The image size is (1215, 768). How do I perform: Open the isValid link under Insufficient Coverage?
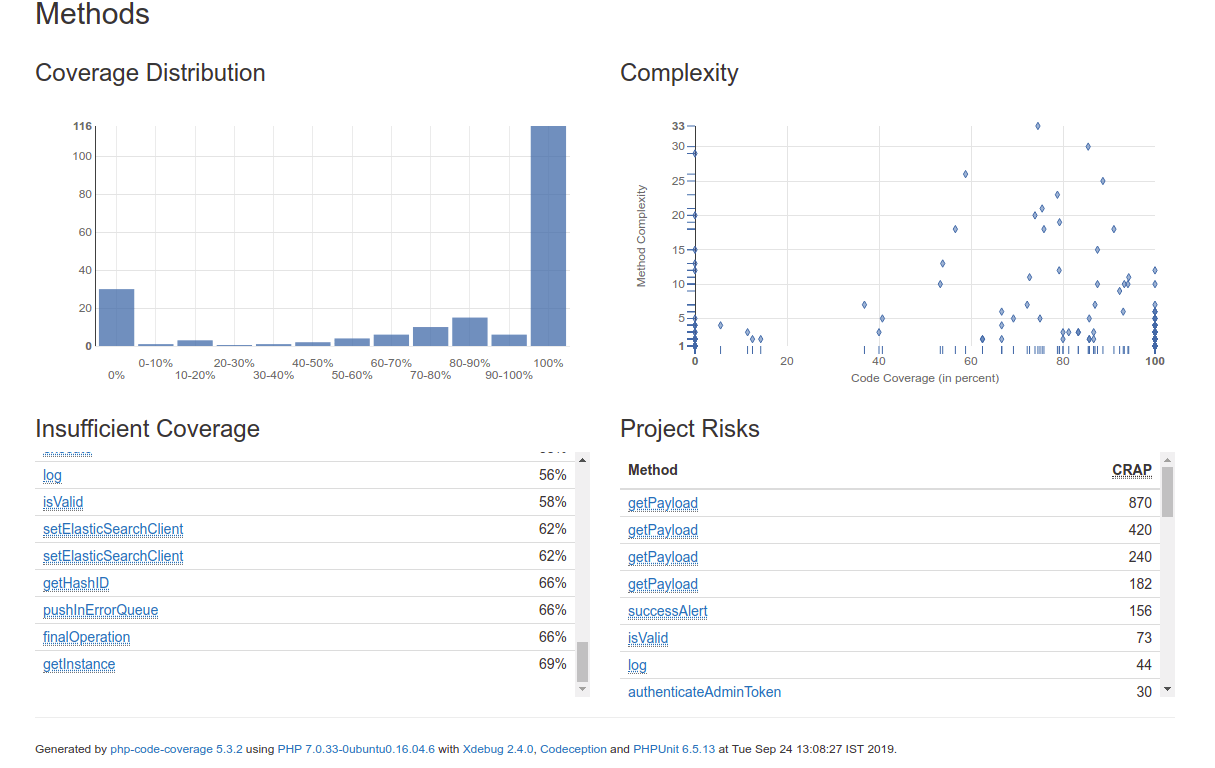[x=63, y=502]
